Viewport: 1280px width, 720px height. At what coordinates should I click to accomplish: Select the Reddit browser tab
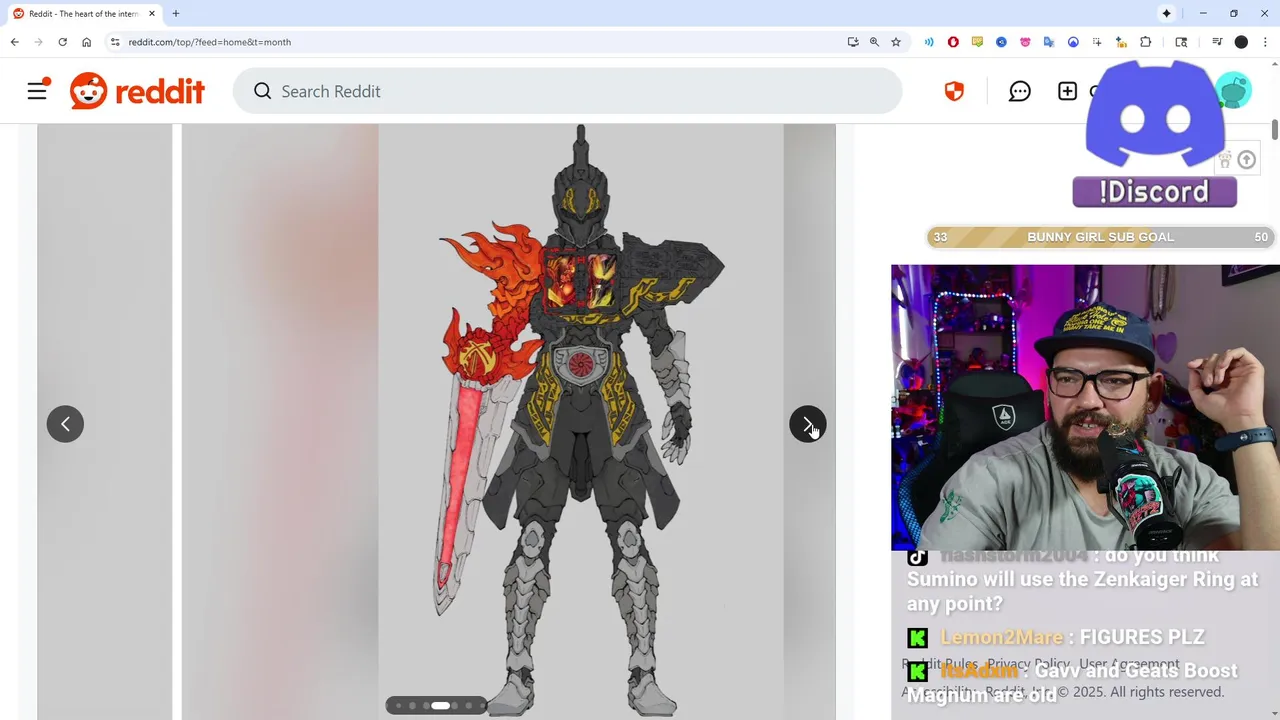[84, 14]
